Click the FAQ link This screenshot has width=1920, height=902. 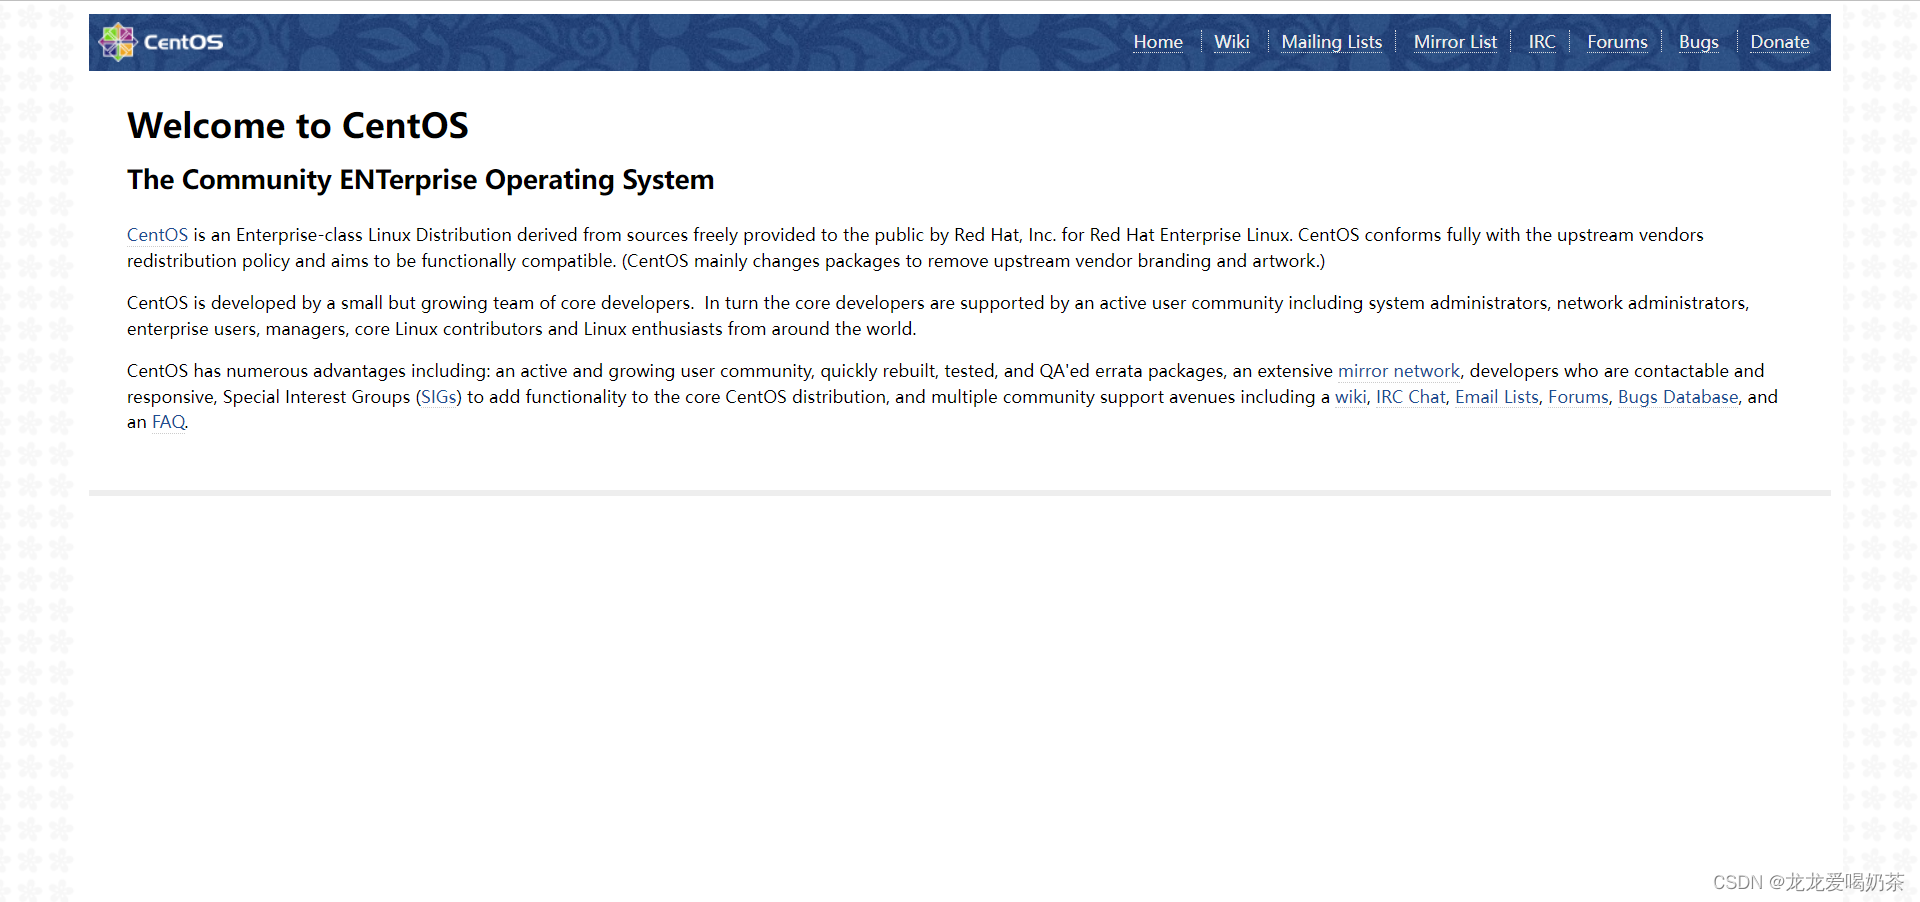(x=168, y=422)
